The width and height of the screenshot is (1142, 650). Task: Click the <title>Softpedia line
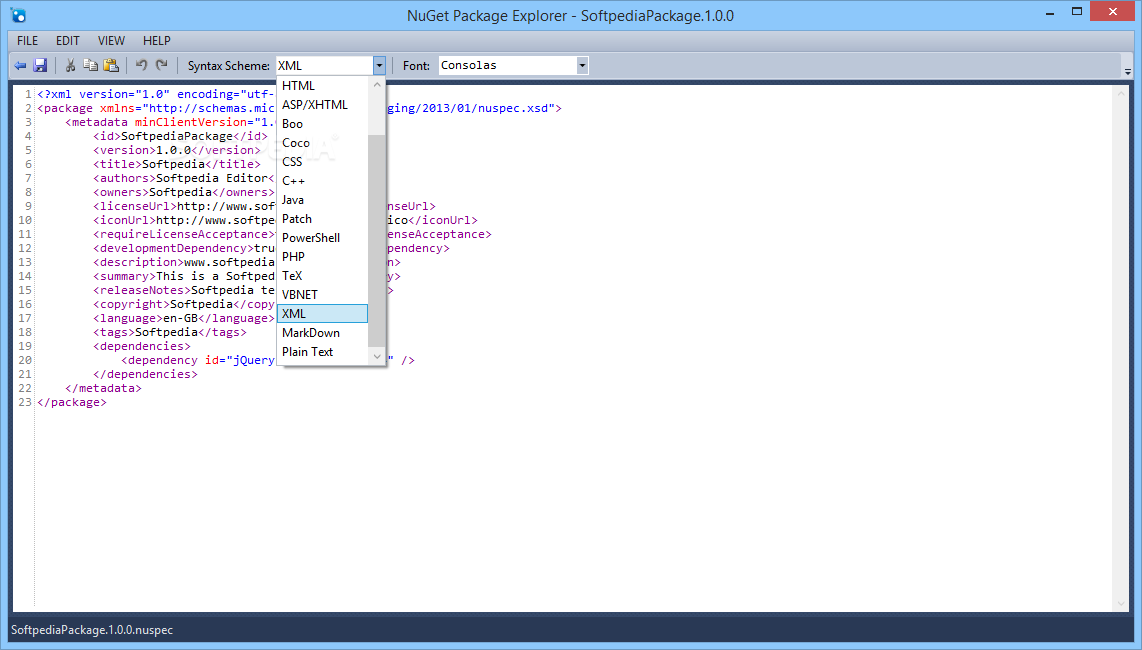pos(176,164)
